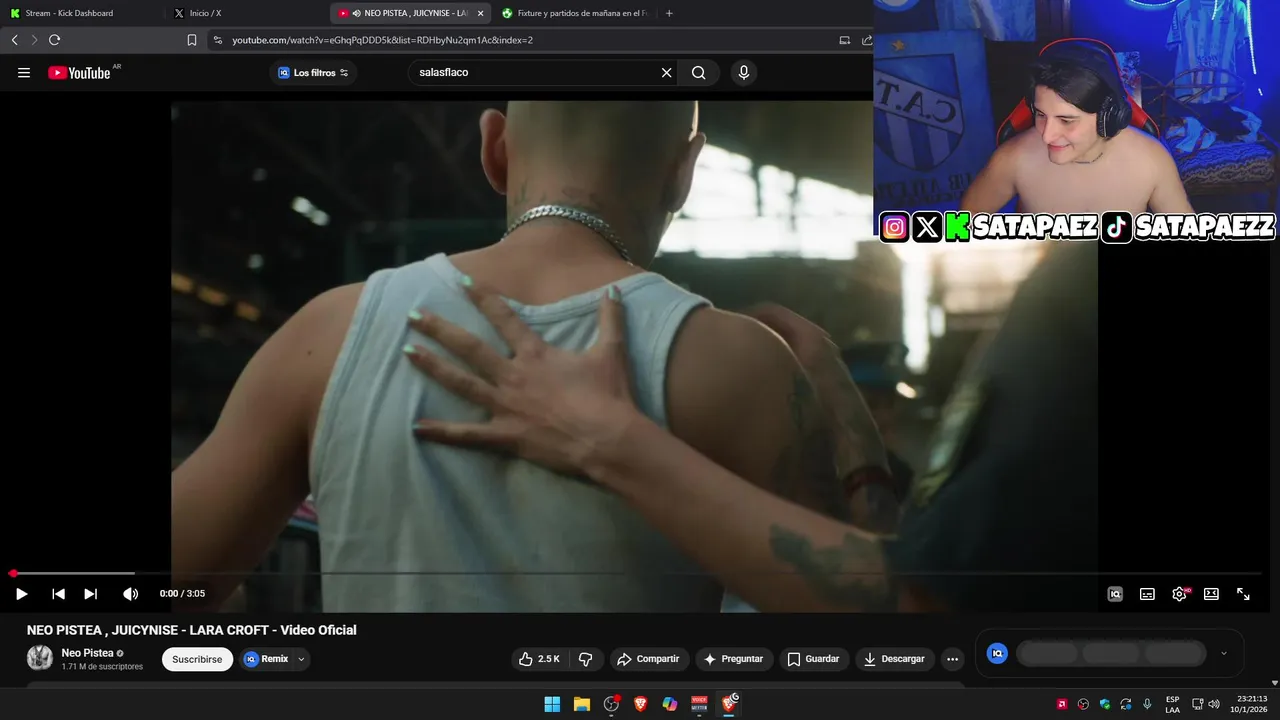1280x720 pixels.
Task: Clear the salasflaco search text
Action: 667,73
